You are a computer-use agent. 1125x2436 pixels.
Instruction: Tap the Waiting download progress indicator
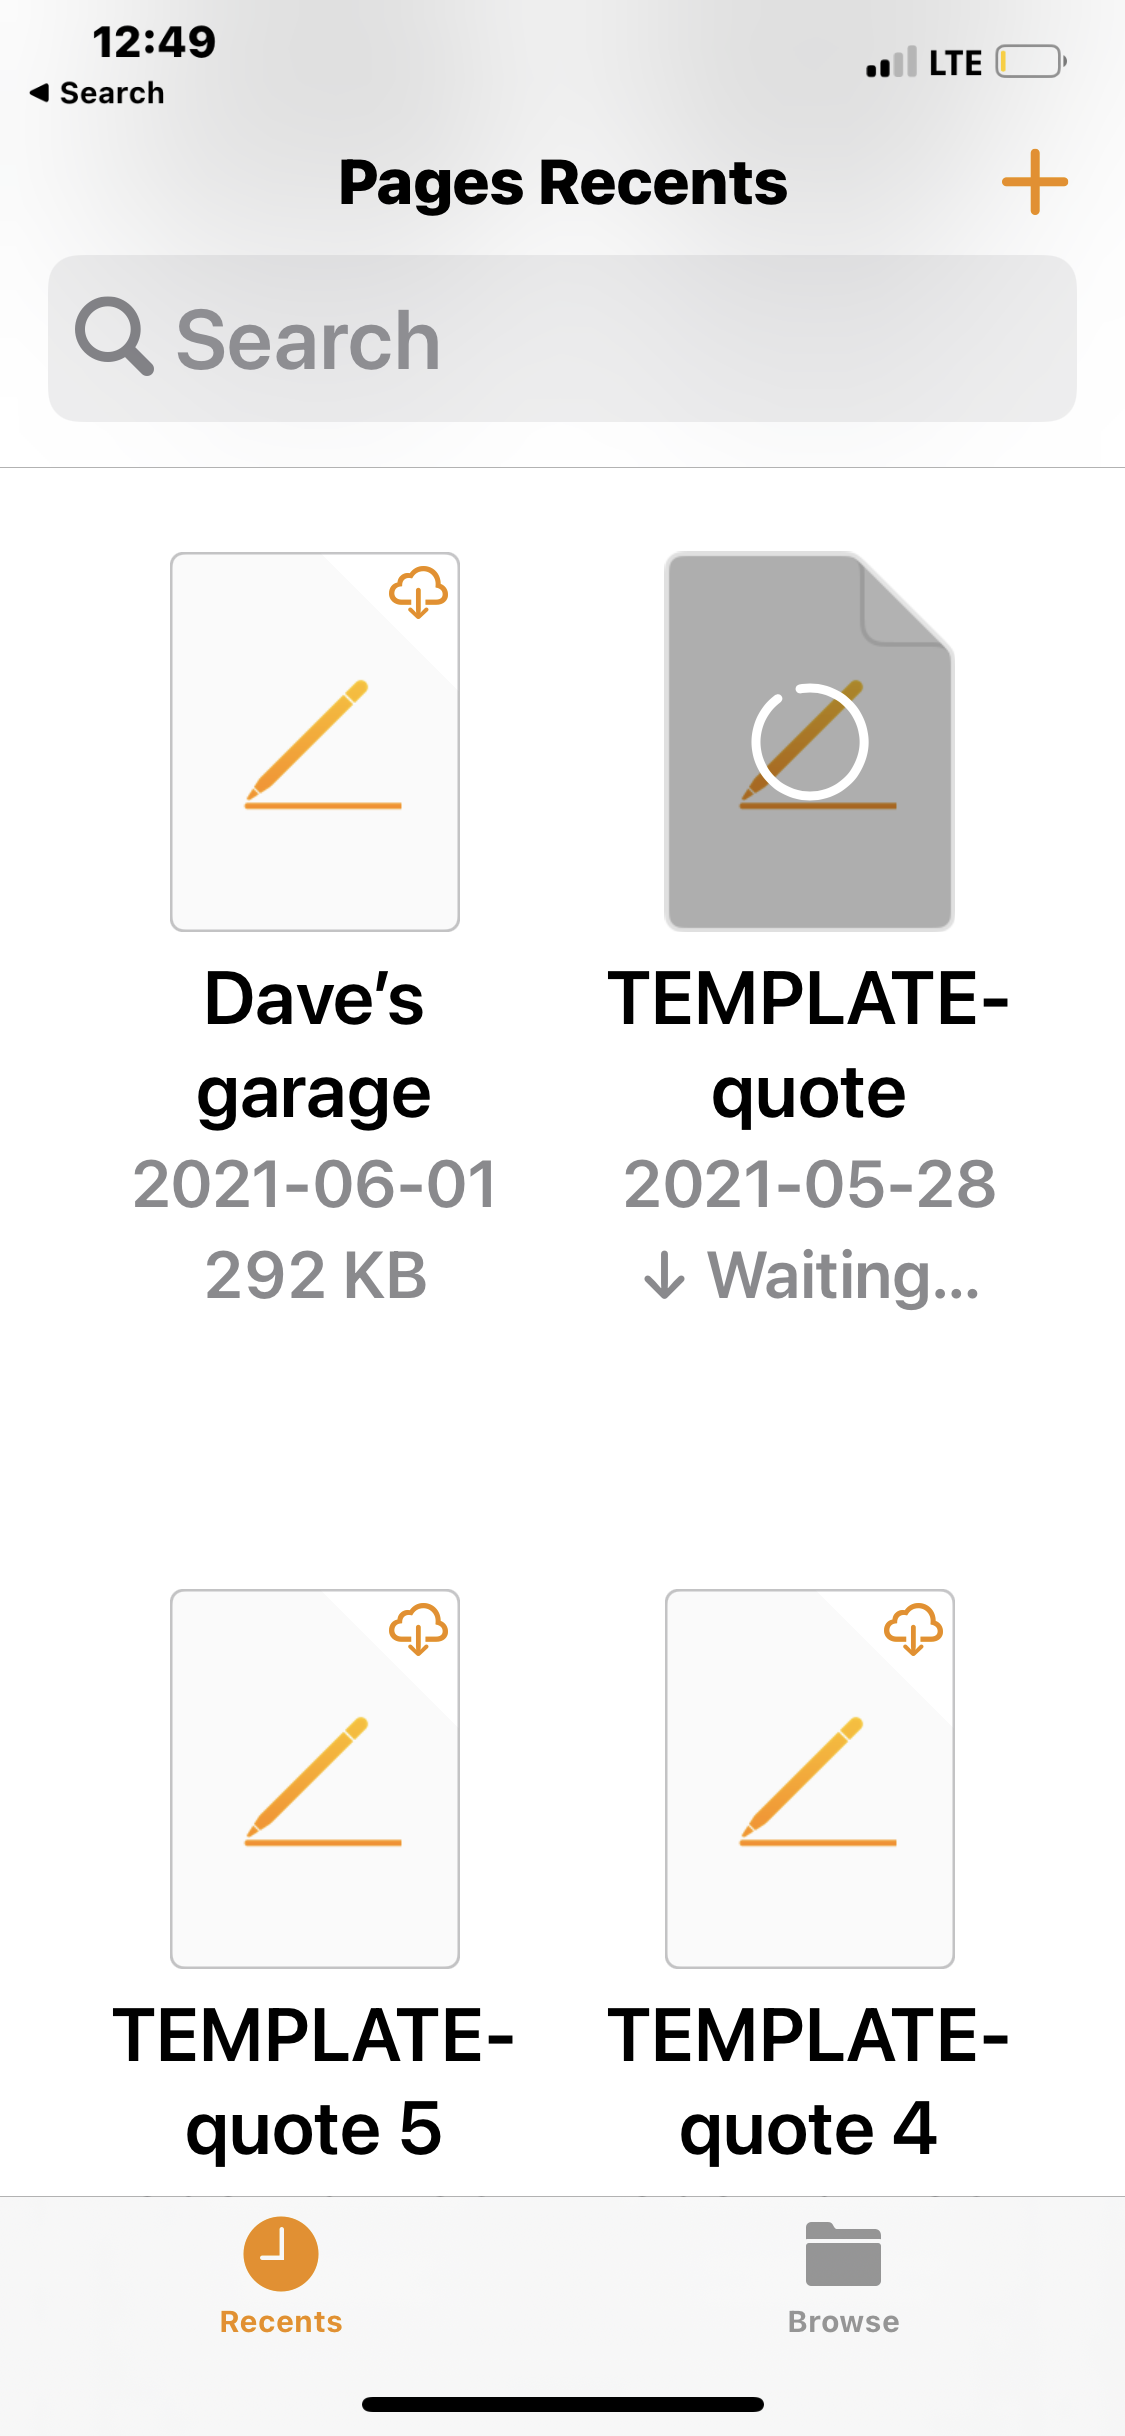coord(809,1274)
